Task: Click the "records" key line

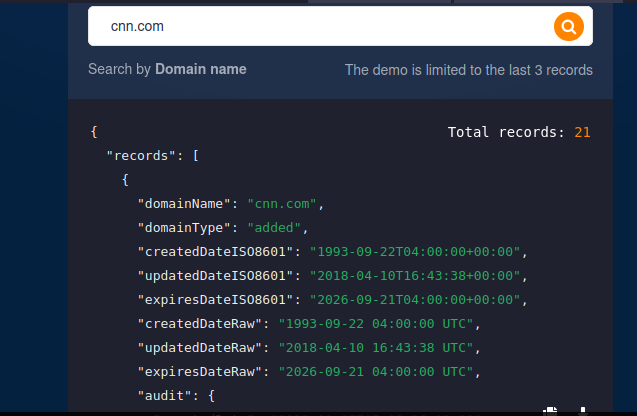Action: pos(152,156)
